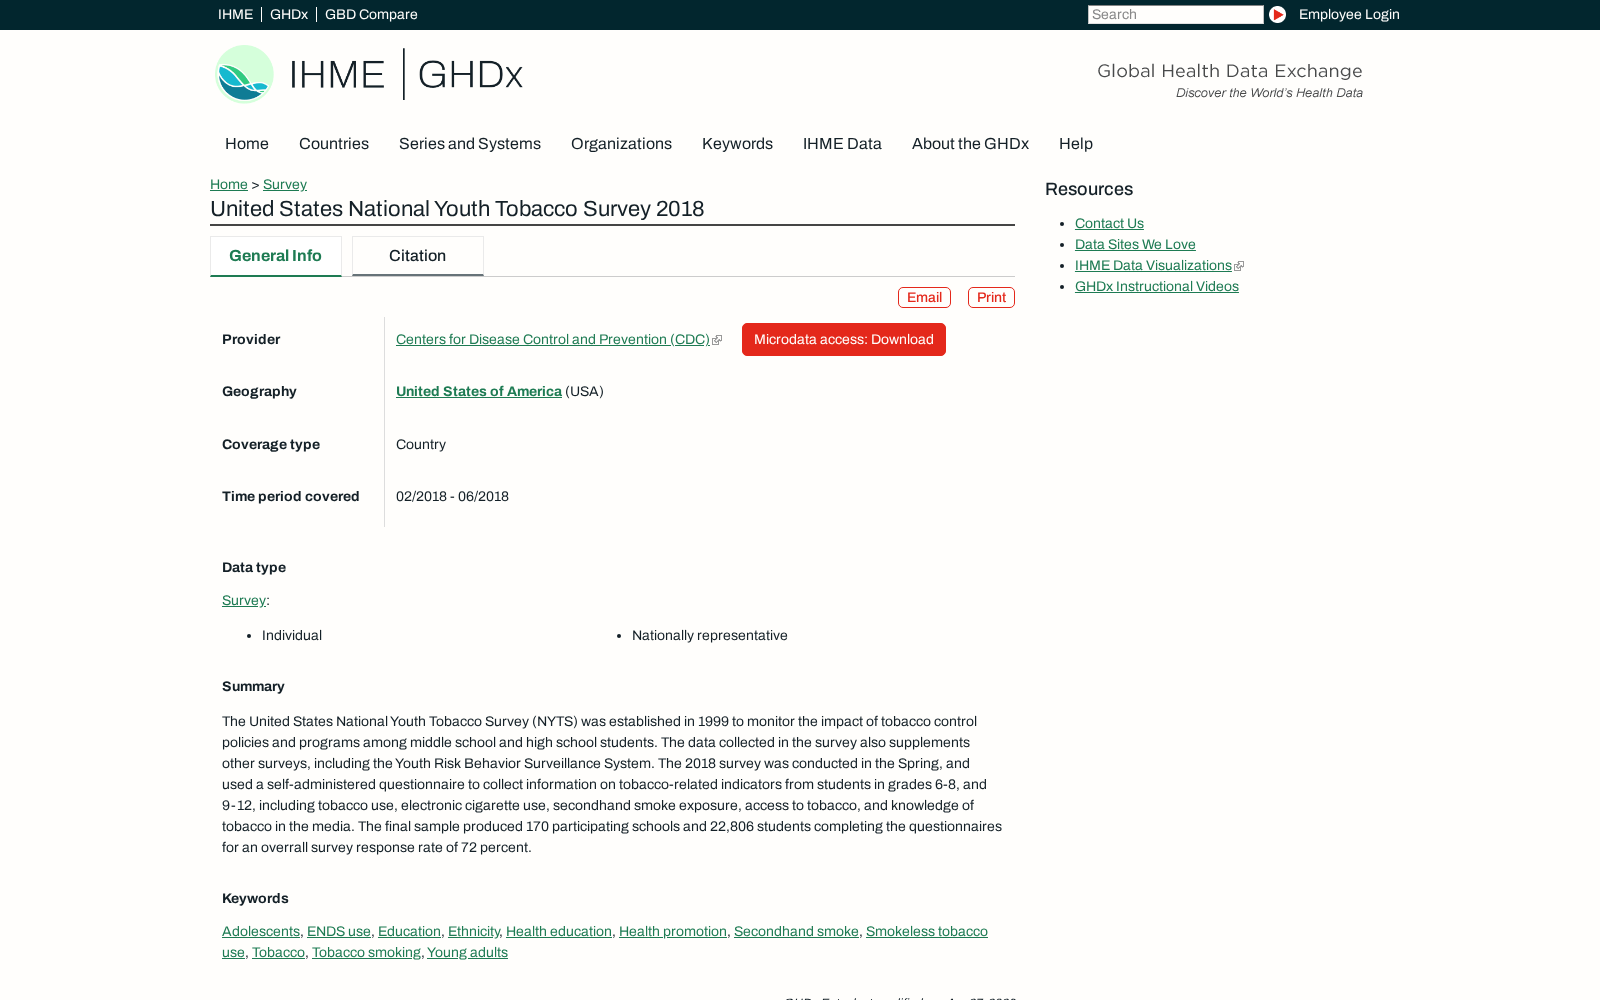Click the Smokeless tobacco use keyword

[x=926, y=931]
